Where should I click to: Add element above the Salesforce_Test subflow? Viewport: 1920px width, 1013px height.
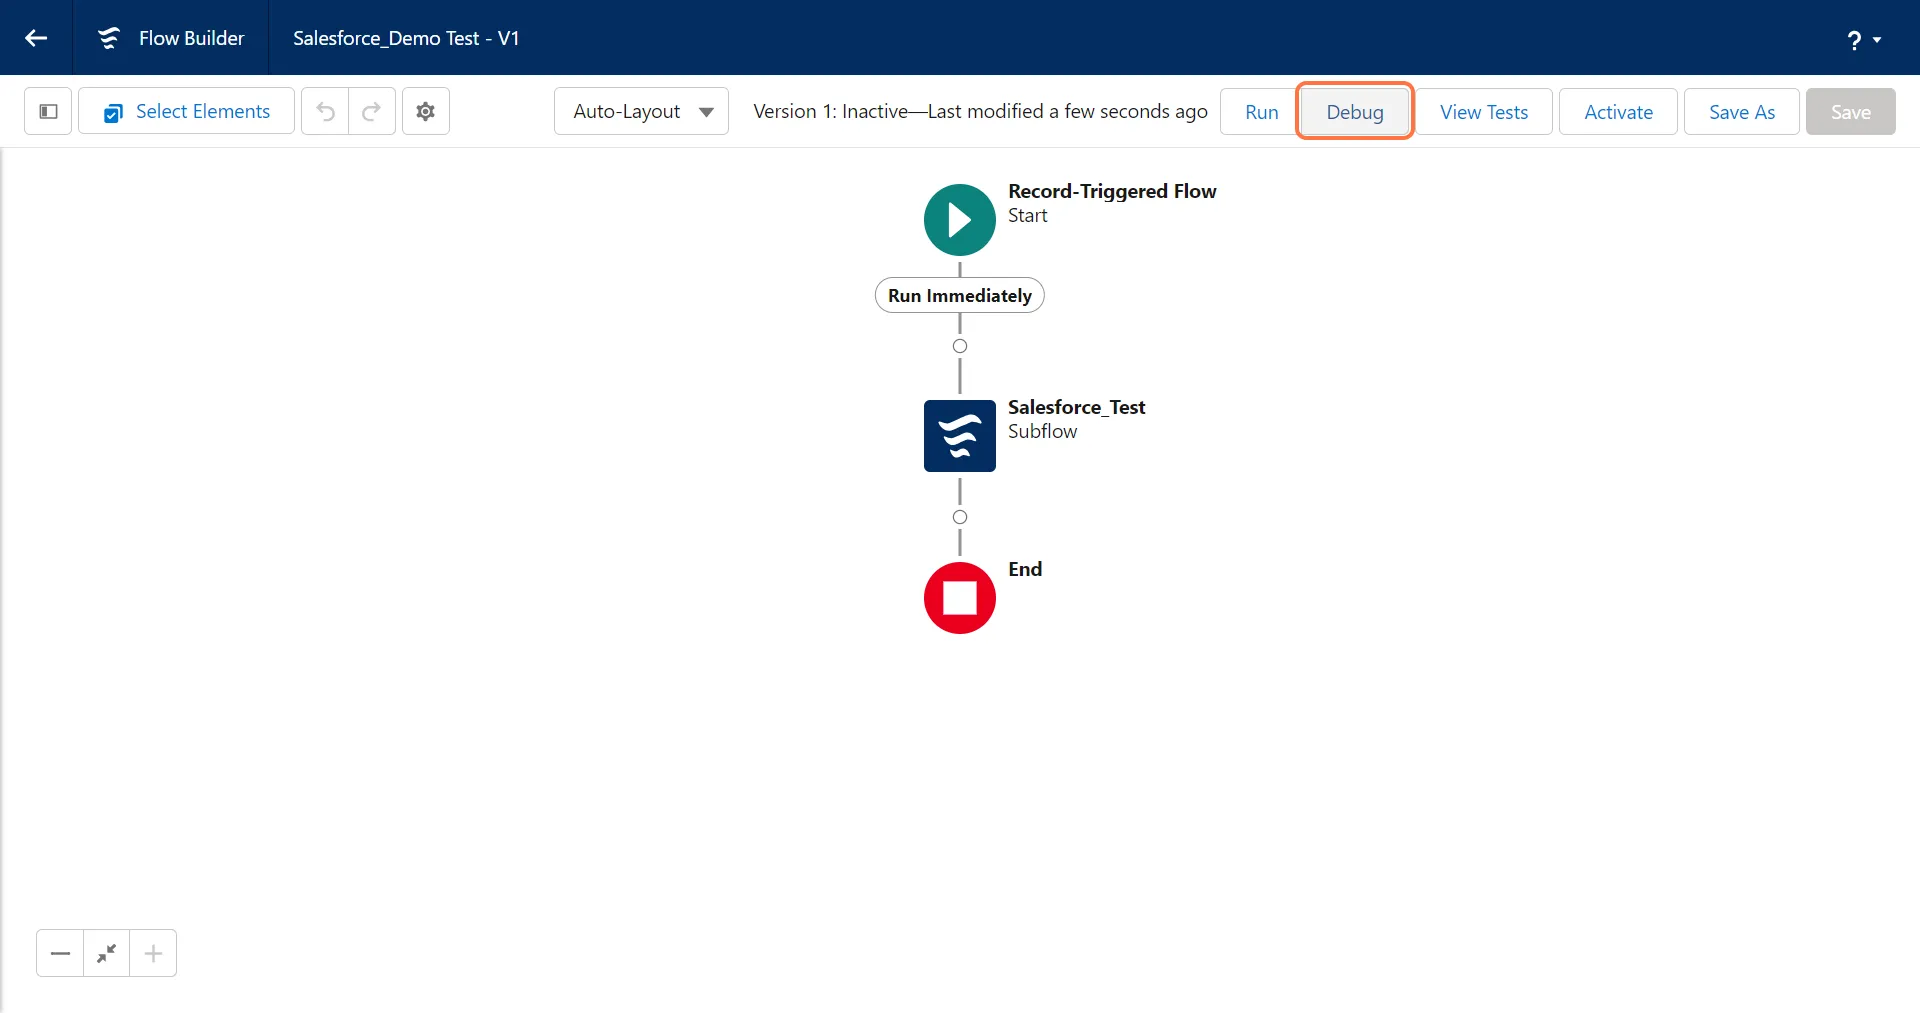(960, 346)
